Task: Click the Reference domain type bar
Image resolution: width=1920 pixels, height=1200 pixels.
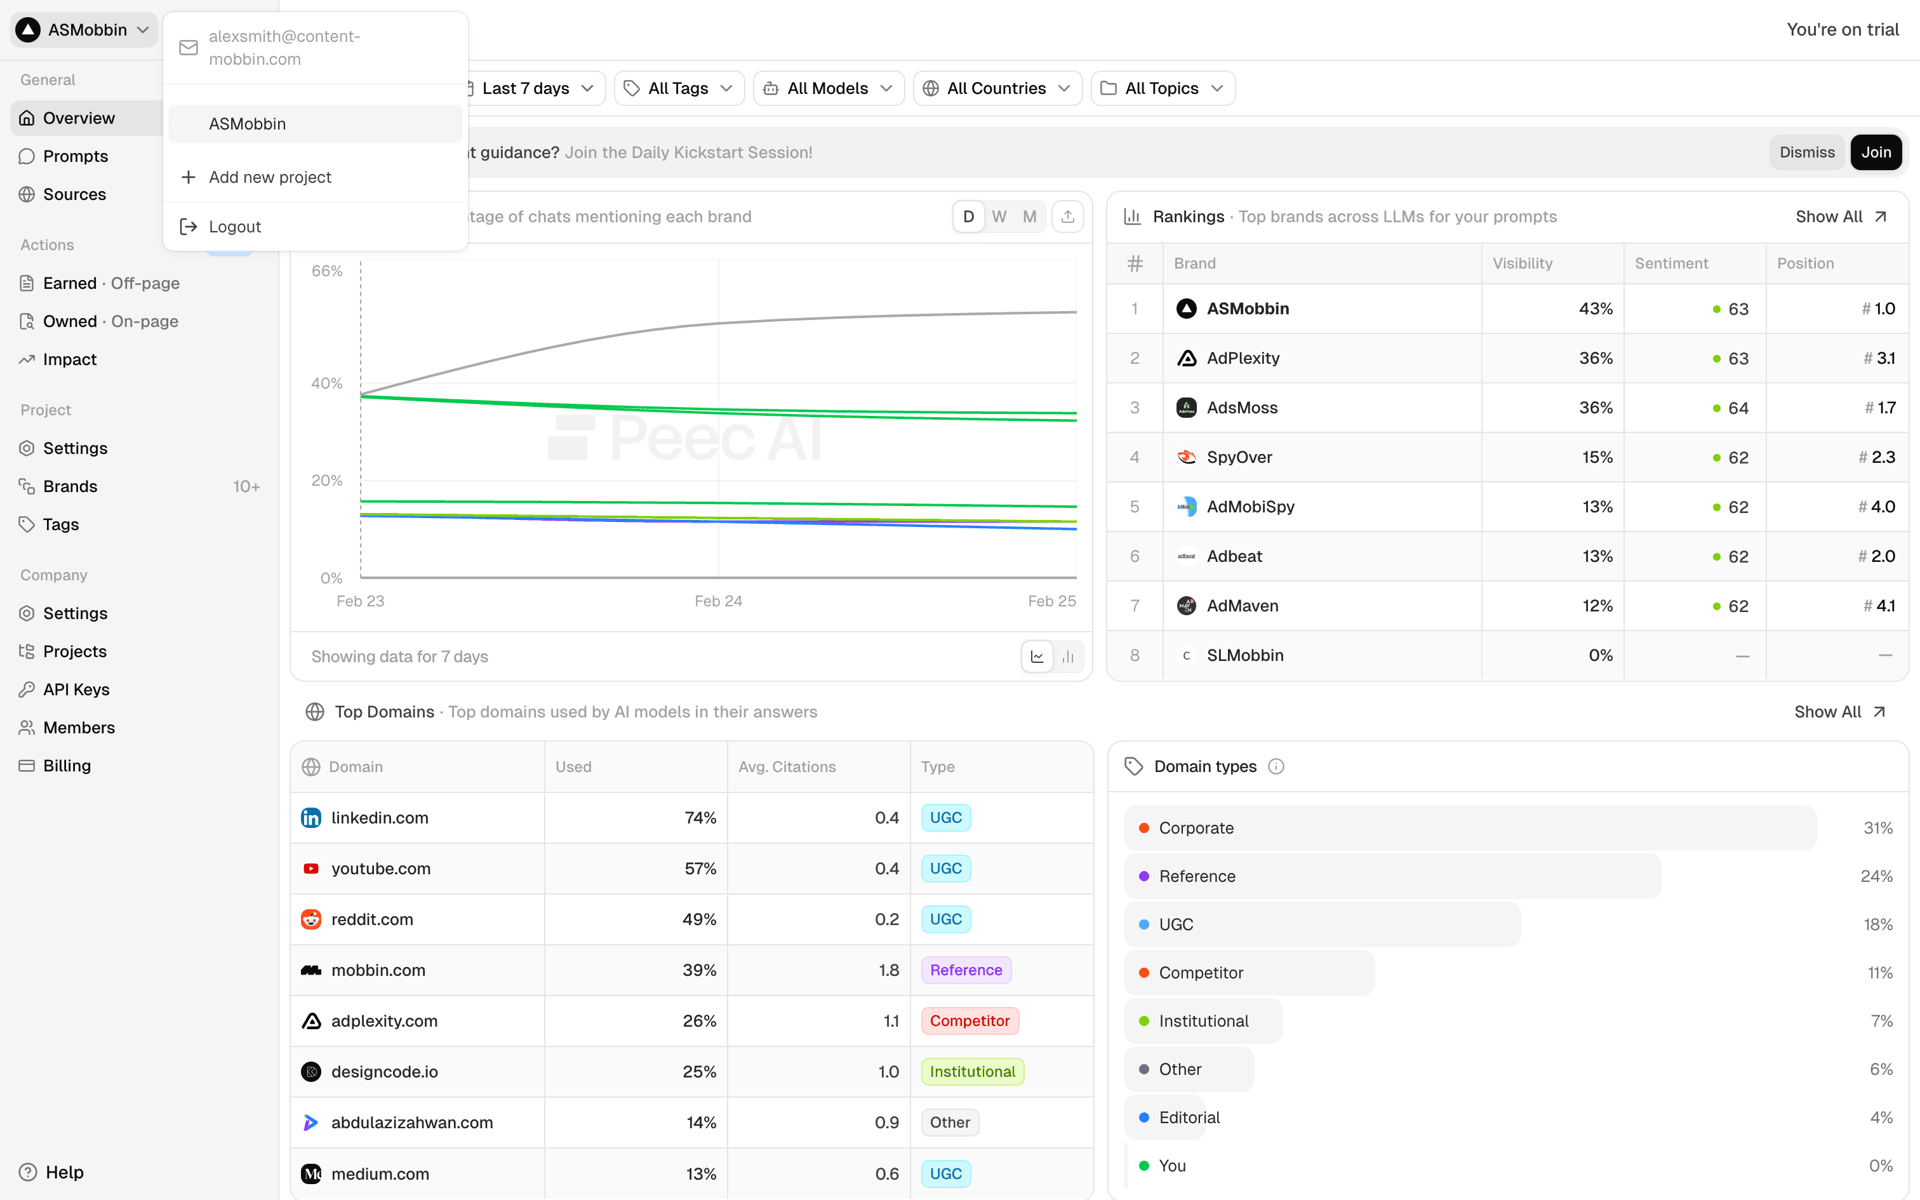Action: pyautogui.click(x=1393, y=876)
